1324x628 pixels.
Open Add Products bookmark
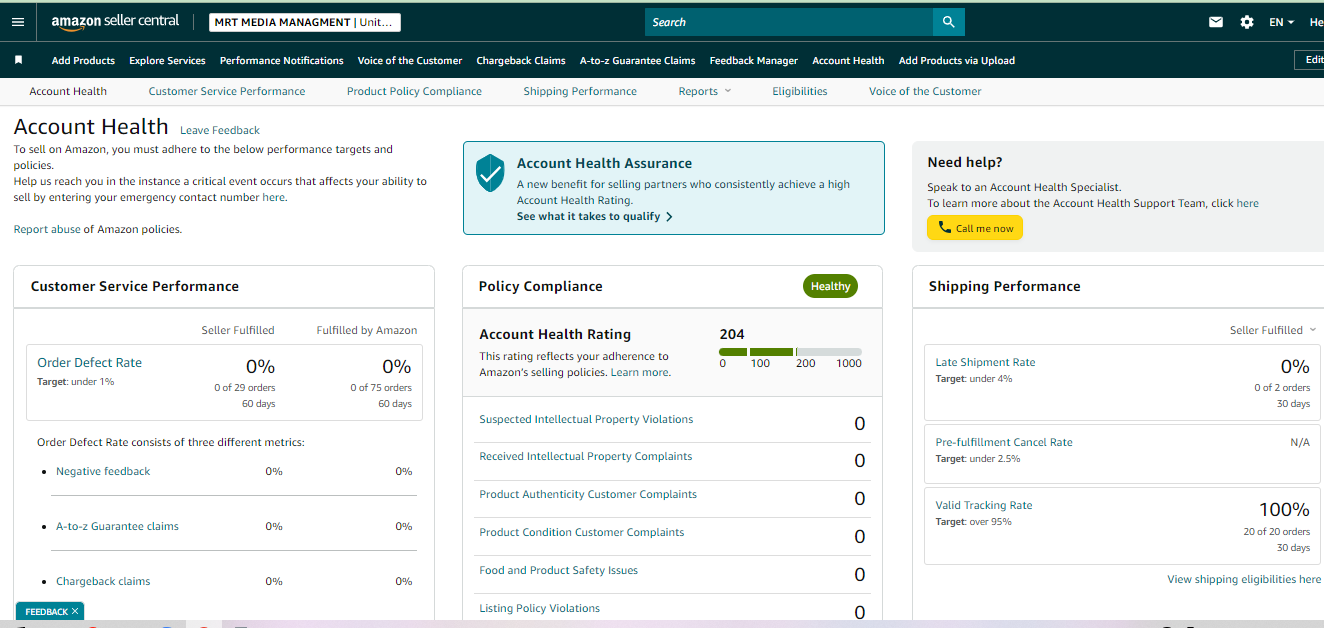(x=83, y=60)
